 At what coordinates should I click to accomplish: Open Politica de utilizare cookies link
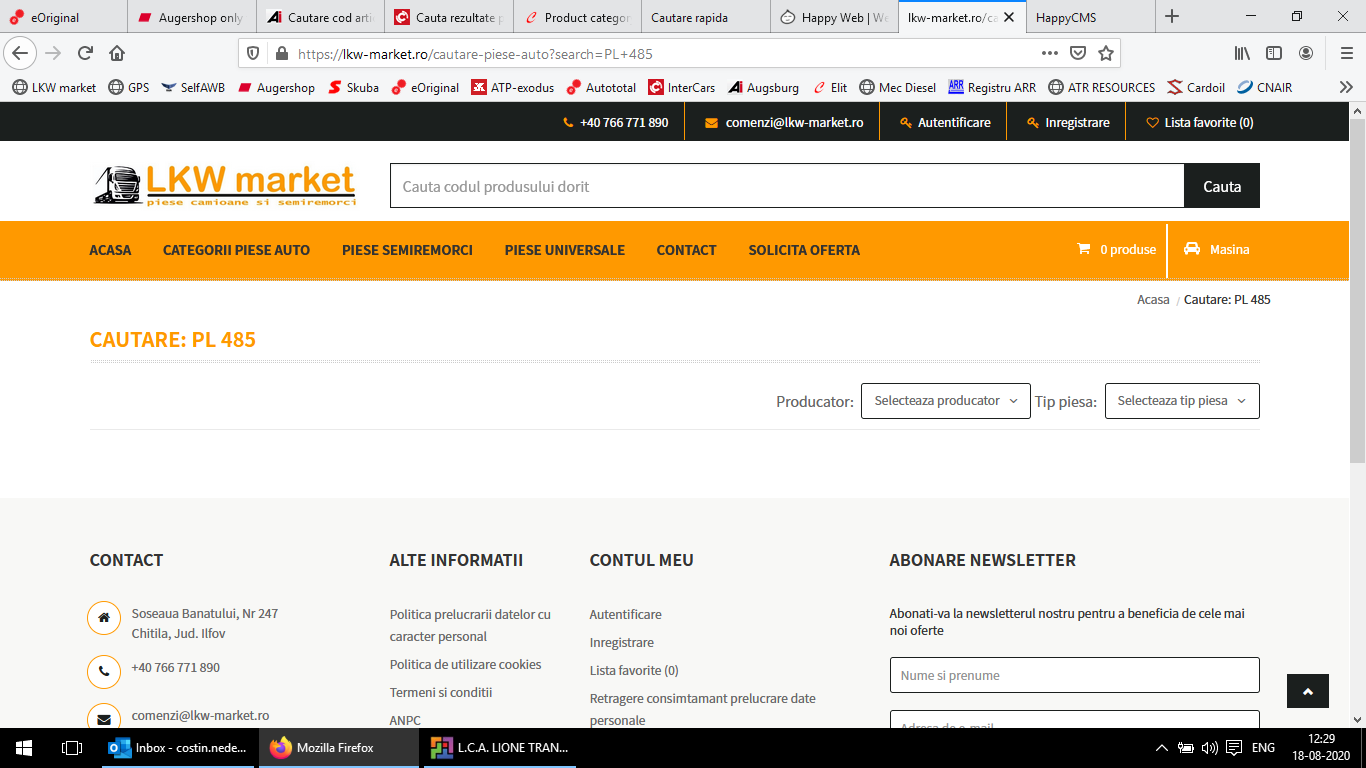[466, 665]
